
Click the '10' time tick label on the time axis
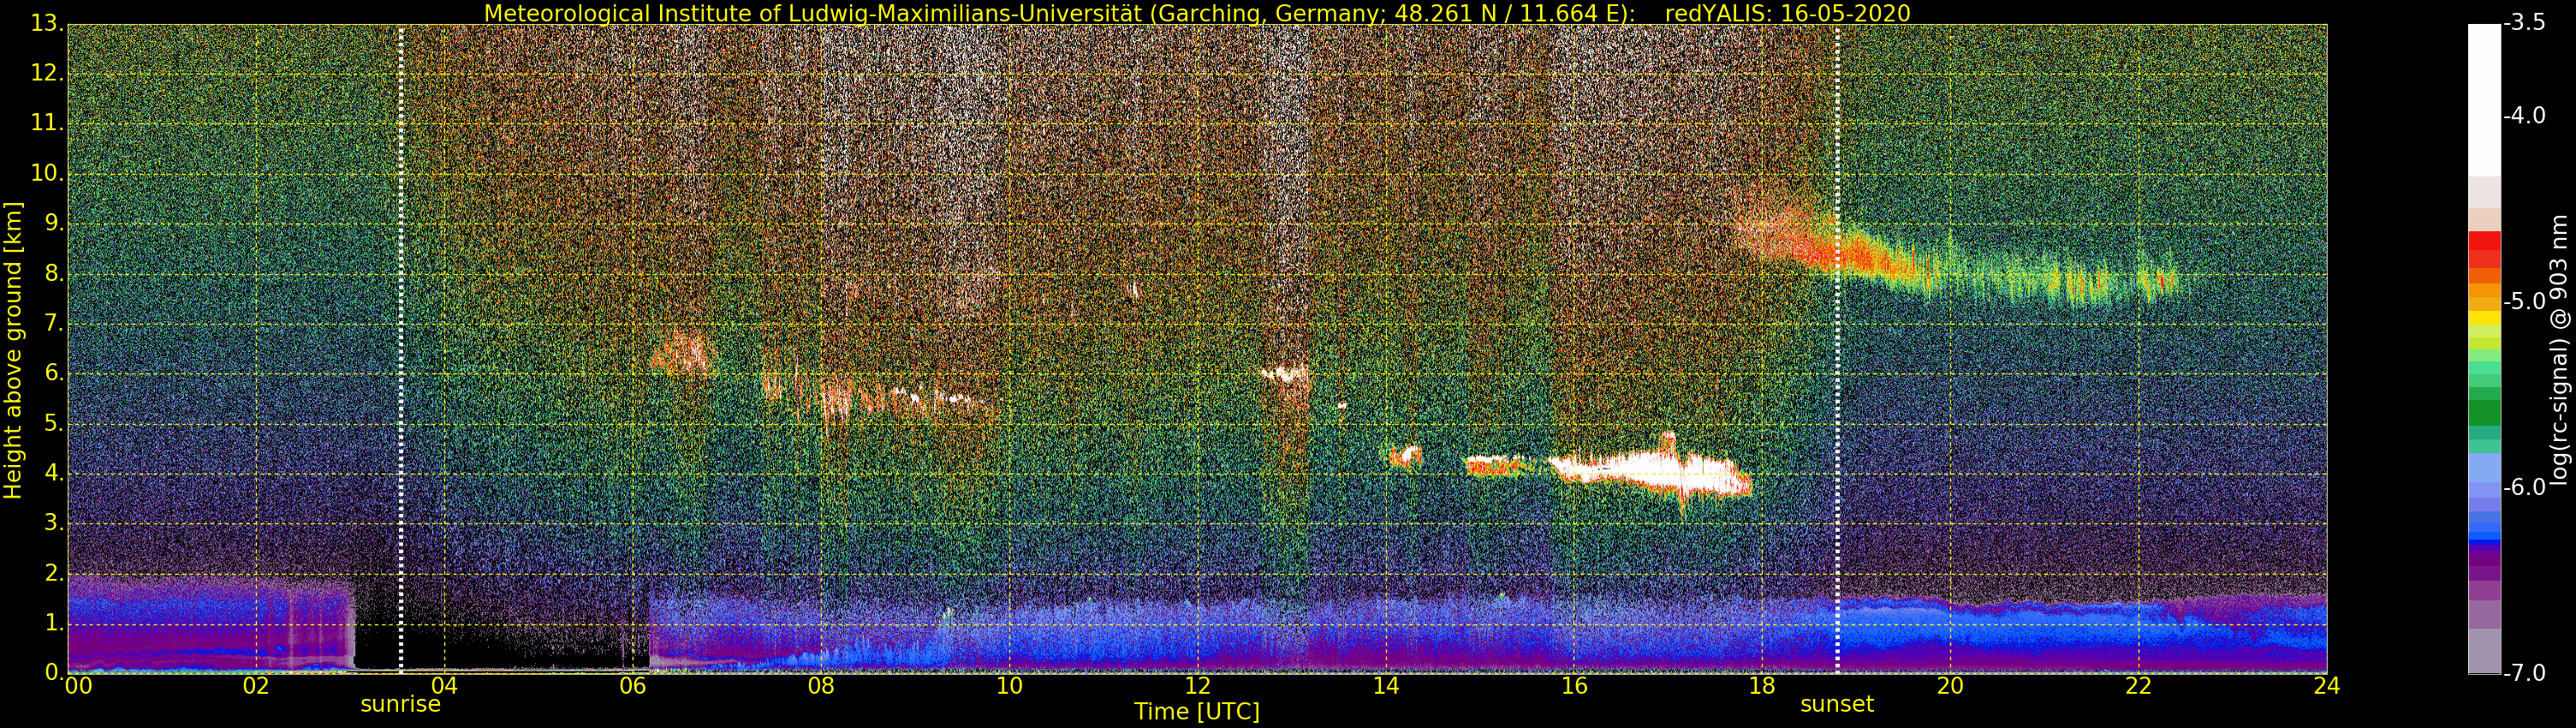pyautogui.click(x=1009, y=686)
